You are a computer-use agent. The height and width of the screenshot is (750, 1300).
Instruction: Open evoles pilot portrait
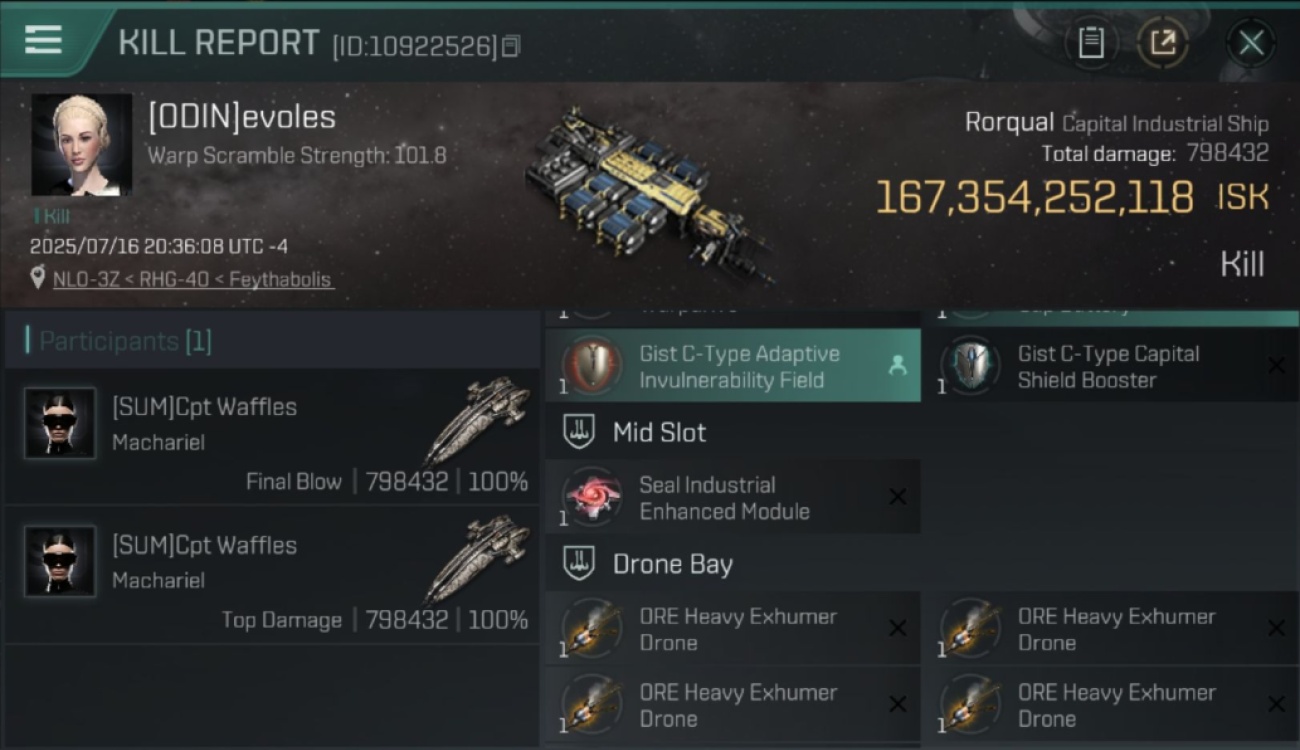click(x=81, y=145)
